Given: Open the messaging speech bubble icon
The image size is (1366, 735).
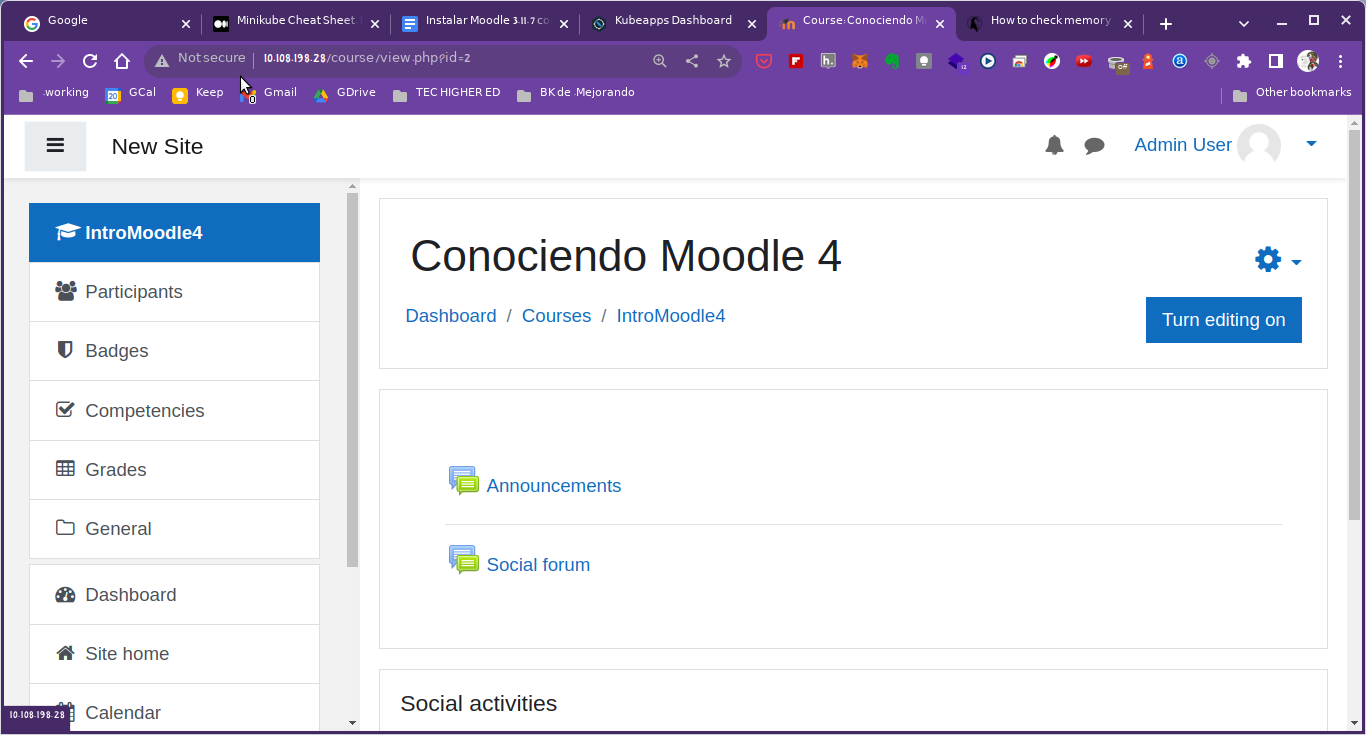Looking at the screenshot, I should pyautogui.click(x=1095, y=146).
